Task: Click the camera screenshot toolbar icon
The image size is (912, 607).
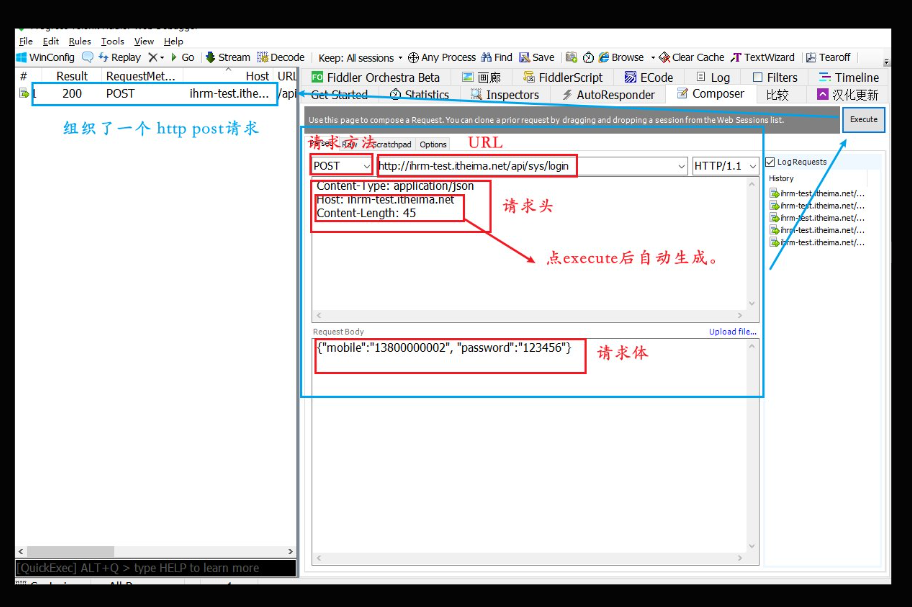Action: [x=571, y=58]
